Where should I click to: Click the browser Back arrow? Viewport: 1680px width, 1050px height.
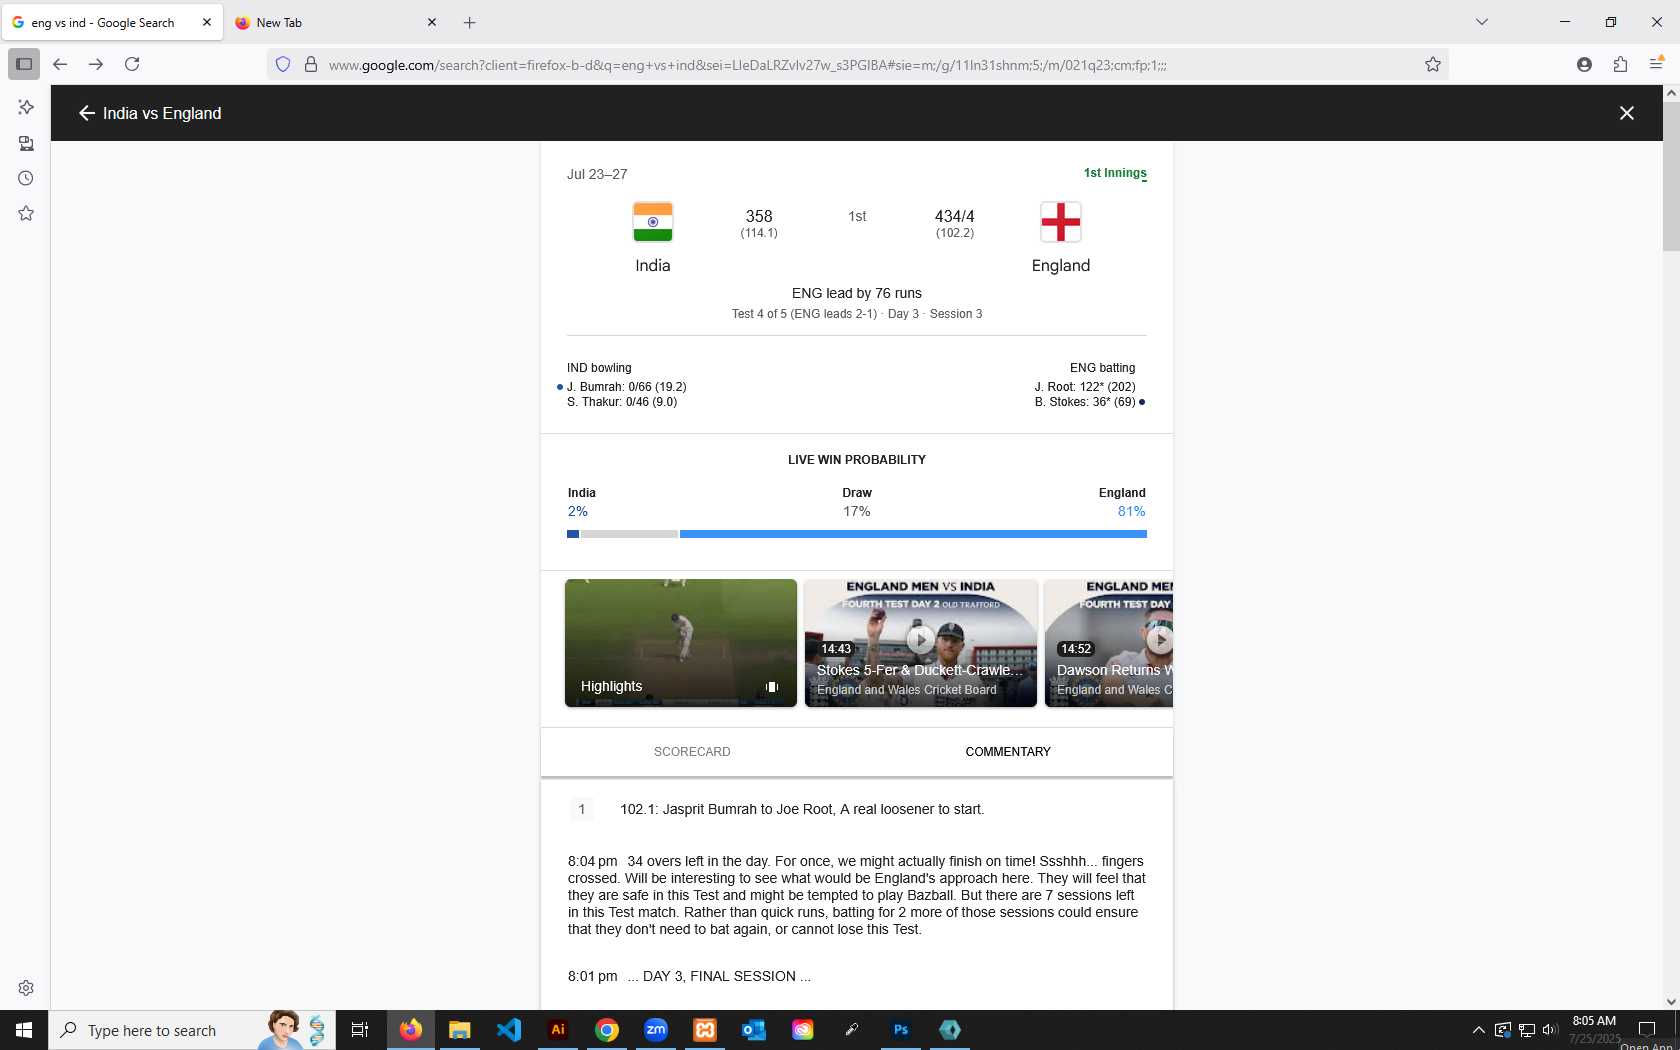tap(60, 64)
